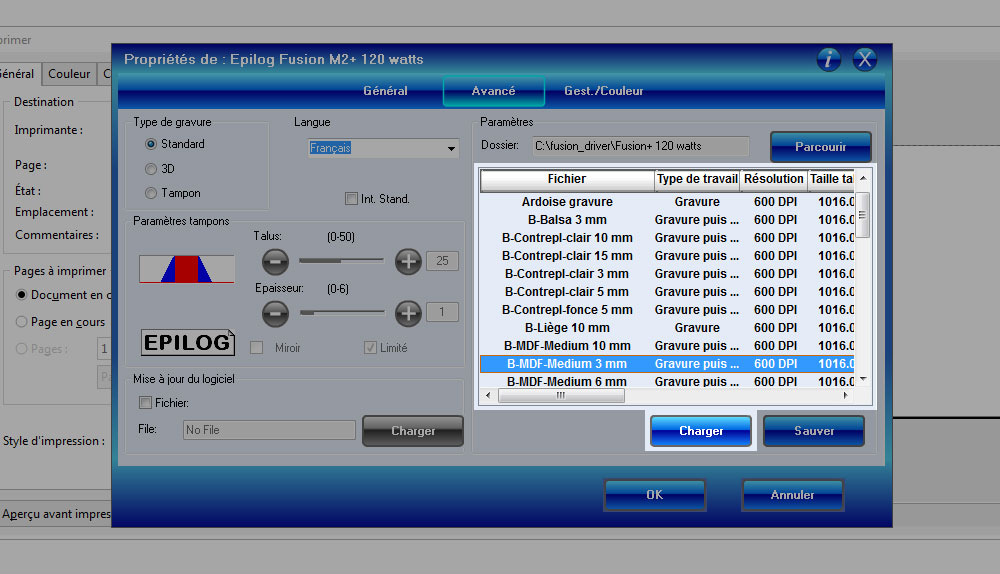This screenshot has width=1000, height=574.
Task: Select the B-Balsa 3 mm row
Action: (x=667, y=219)
